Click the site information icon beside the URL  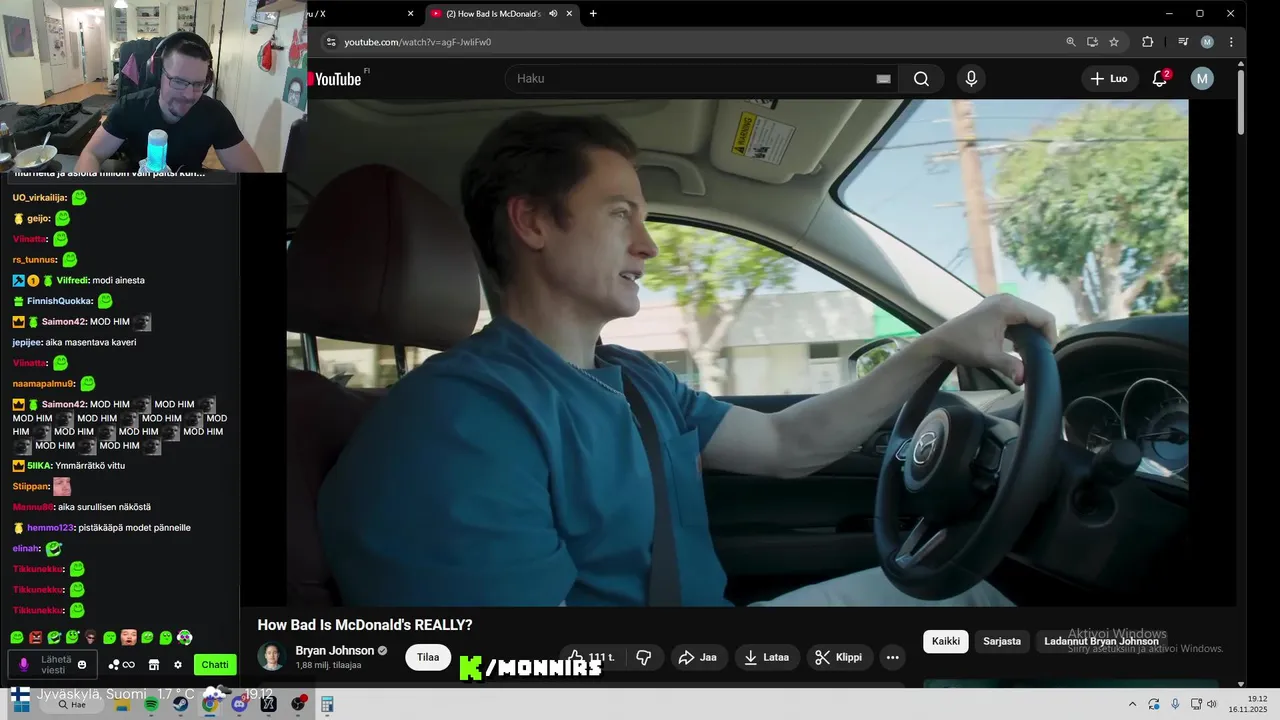tap(331, 42)
